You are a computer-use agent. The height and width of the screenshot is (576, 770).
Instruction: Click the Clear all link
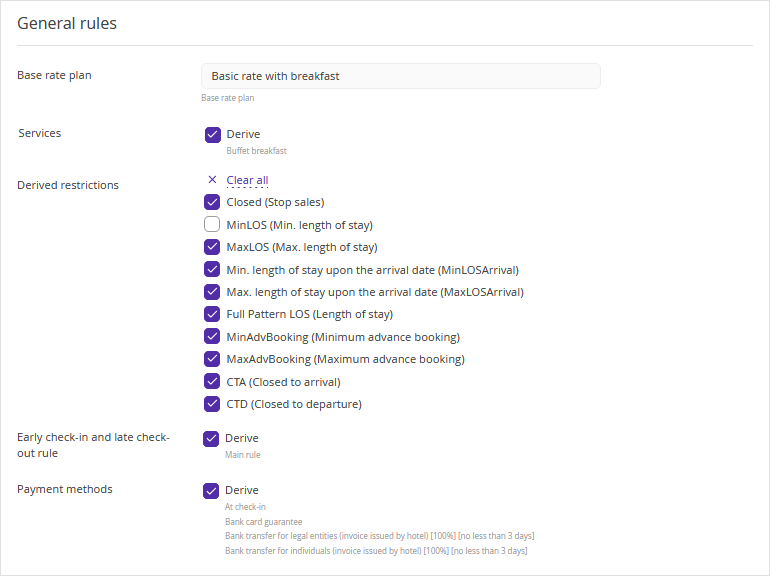pos(247,180)
